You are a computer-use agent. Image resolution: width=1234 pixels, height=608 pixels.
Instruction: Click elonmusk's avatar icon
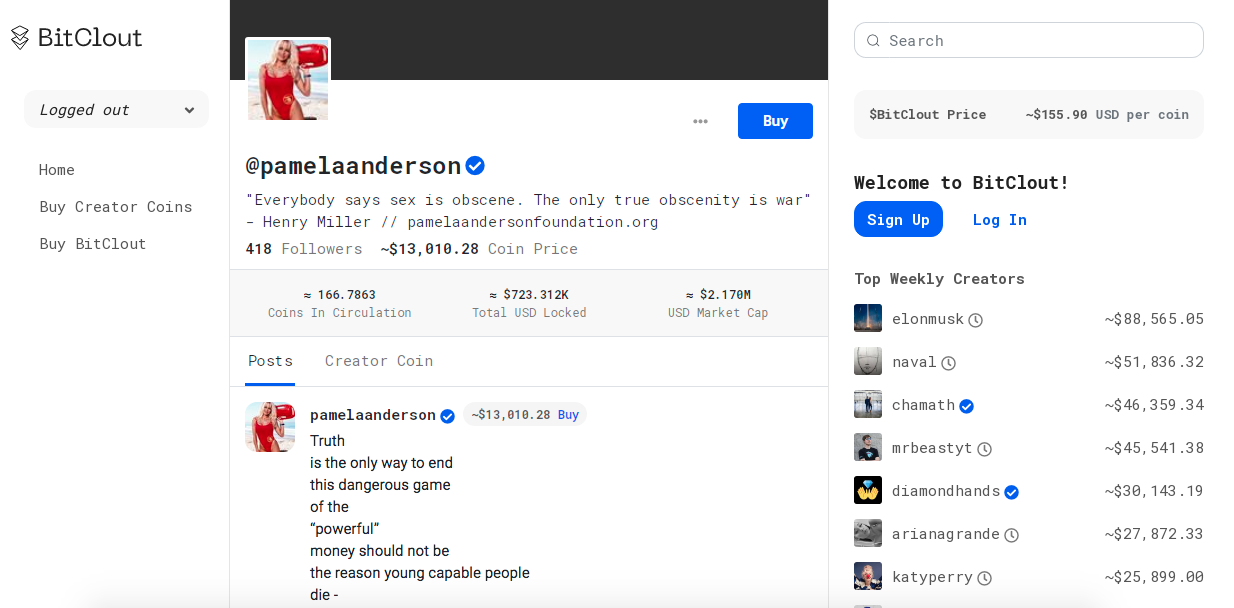pos(868,319)
